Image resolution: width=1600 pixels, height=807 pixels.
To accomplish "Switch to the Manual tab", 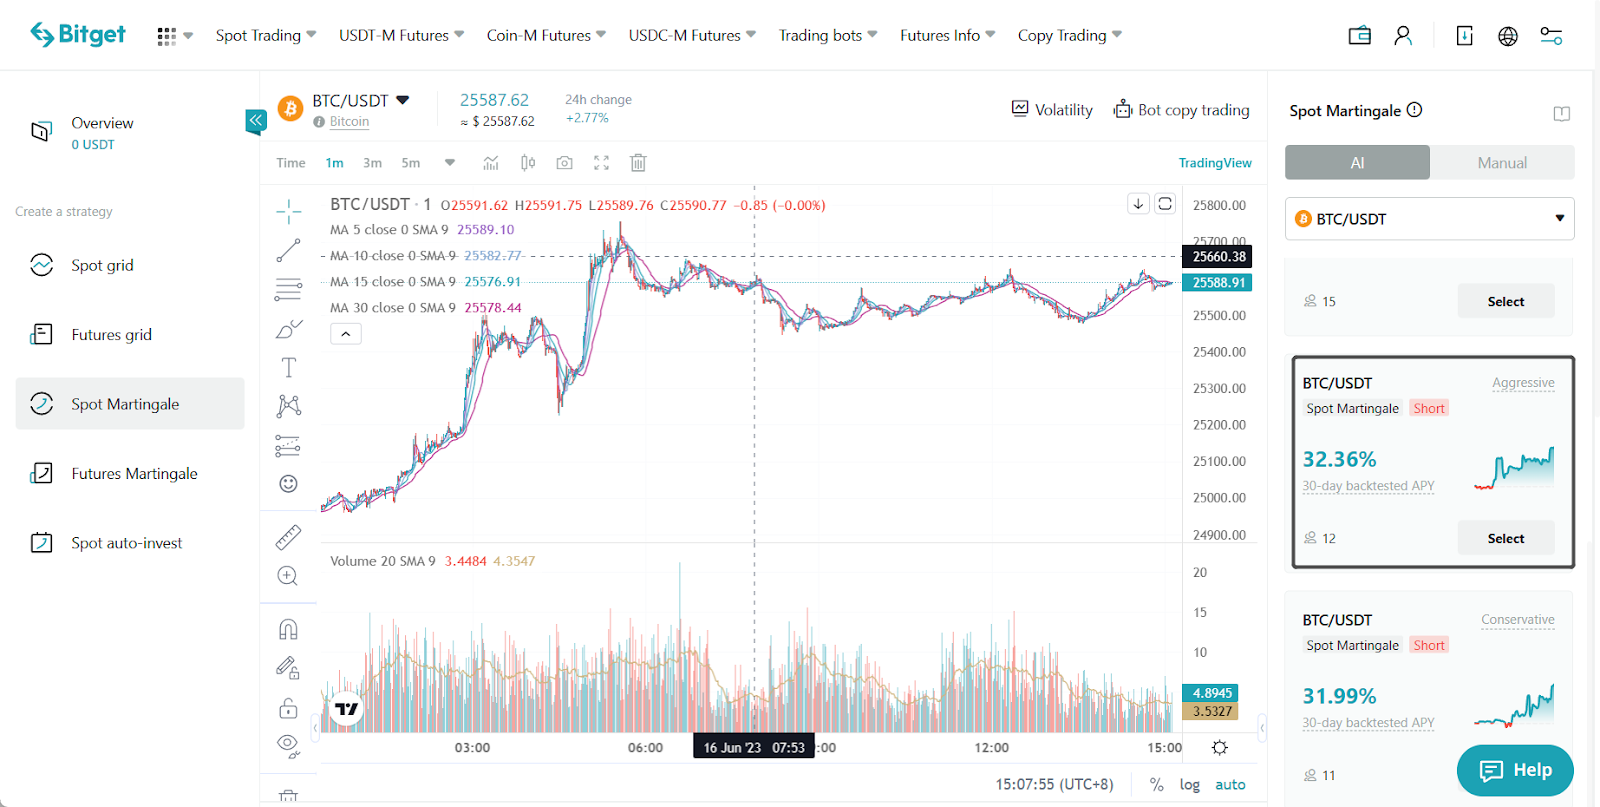I will (1502, 163).
